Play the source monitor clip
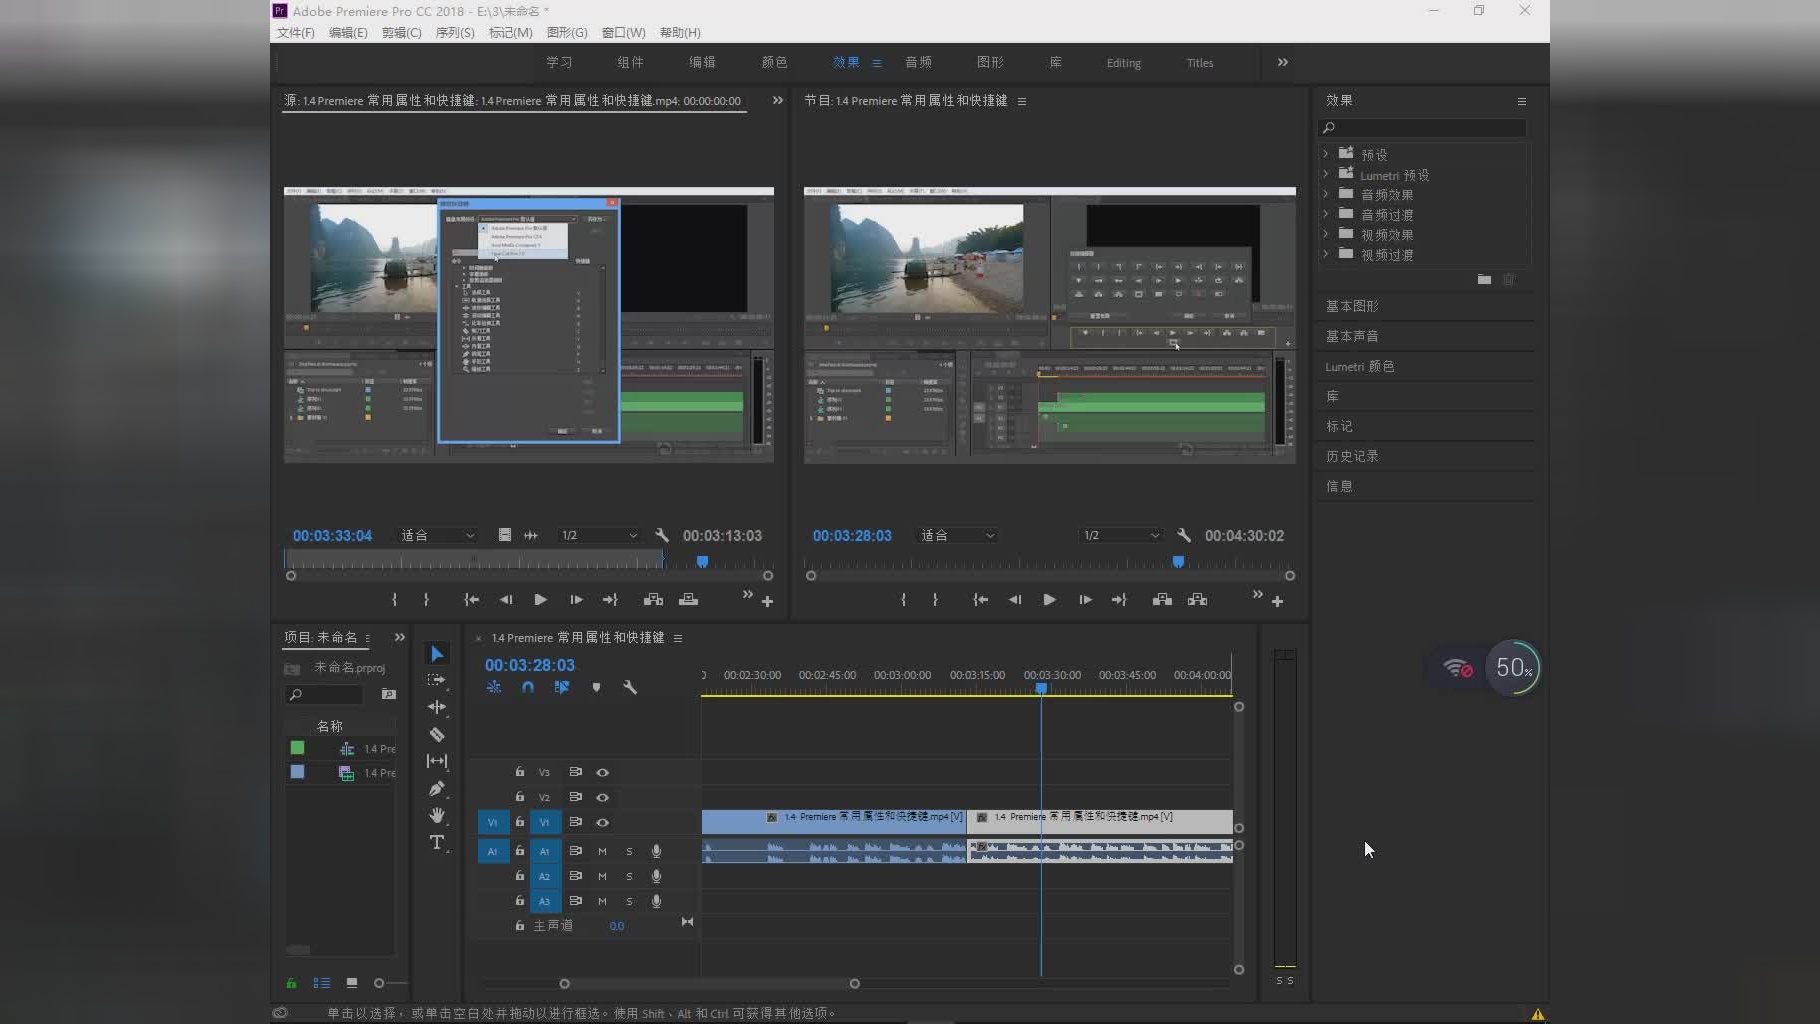 coord(540,600)
